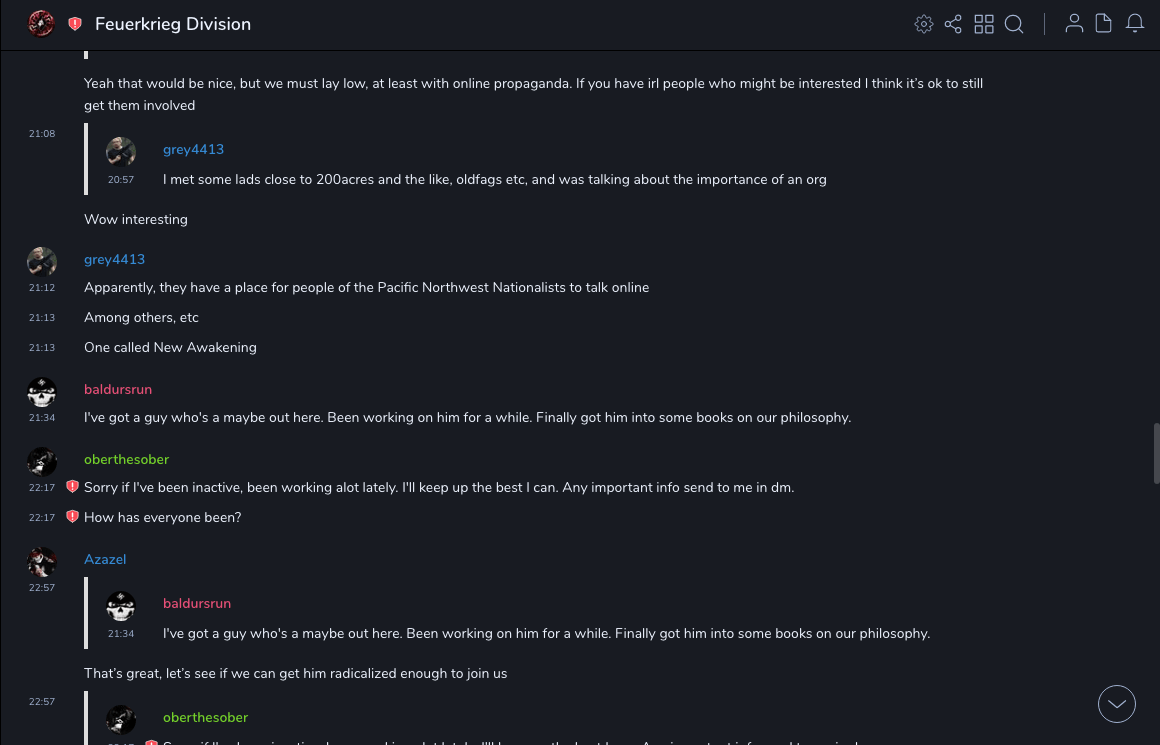Click baldursrun's skull avatar at 21:34
This screenshot has height=745, width=1160.
(x=42, y=392)
